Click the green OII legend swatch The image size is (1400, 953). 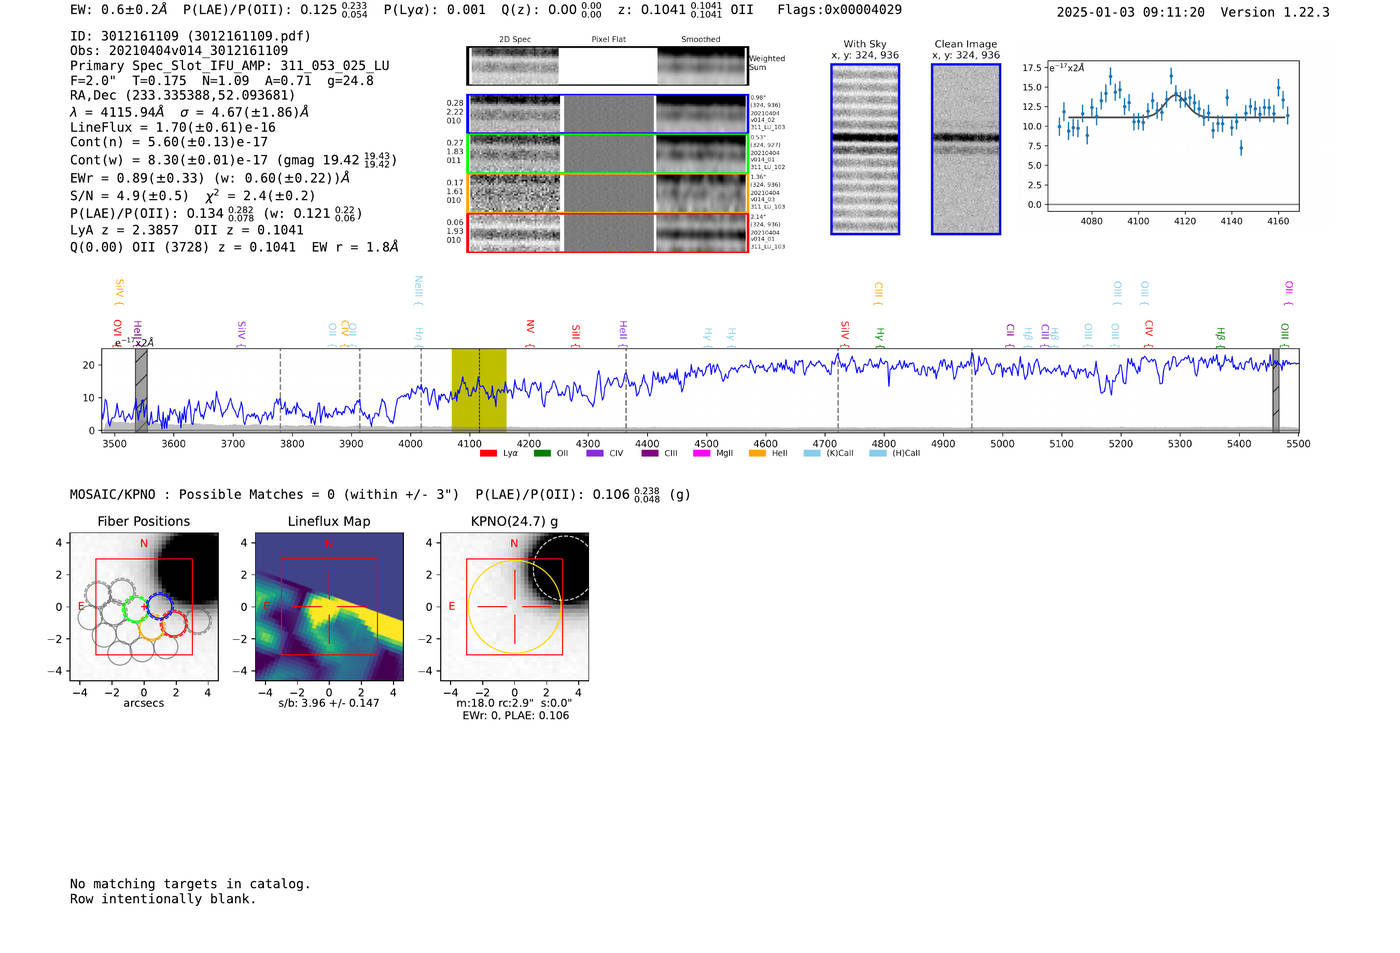coord(542,454)
